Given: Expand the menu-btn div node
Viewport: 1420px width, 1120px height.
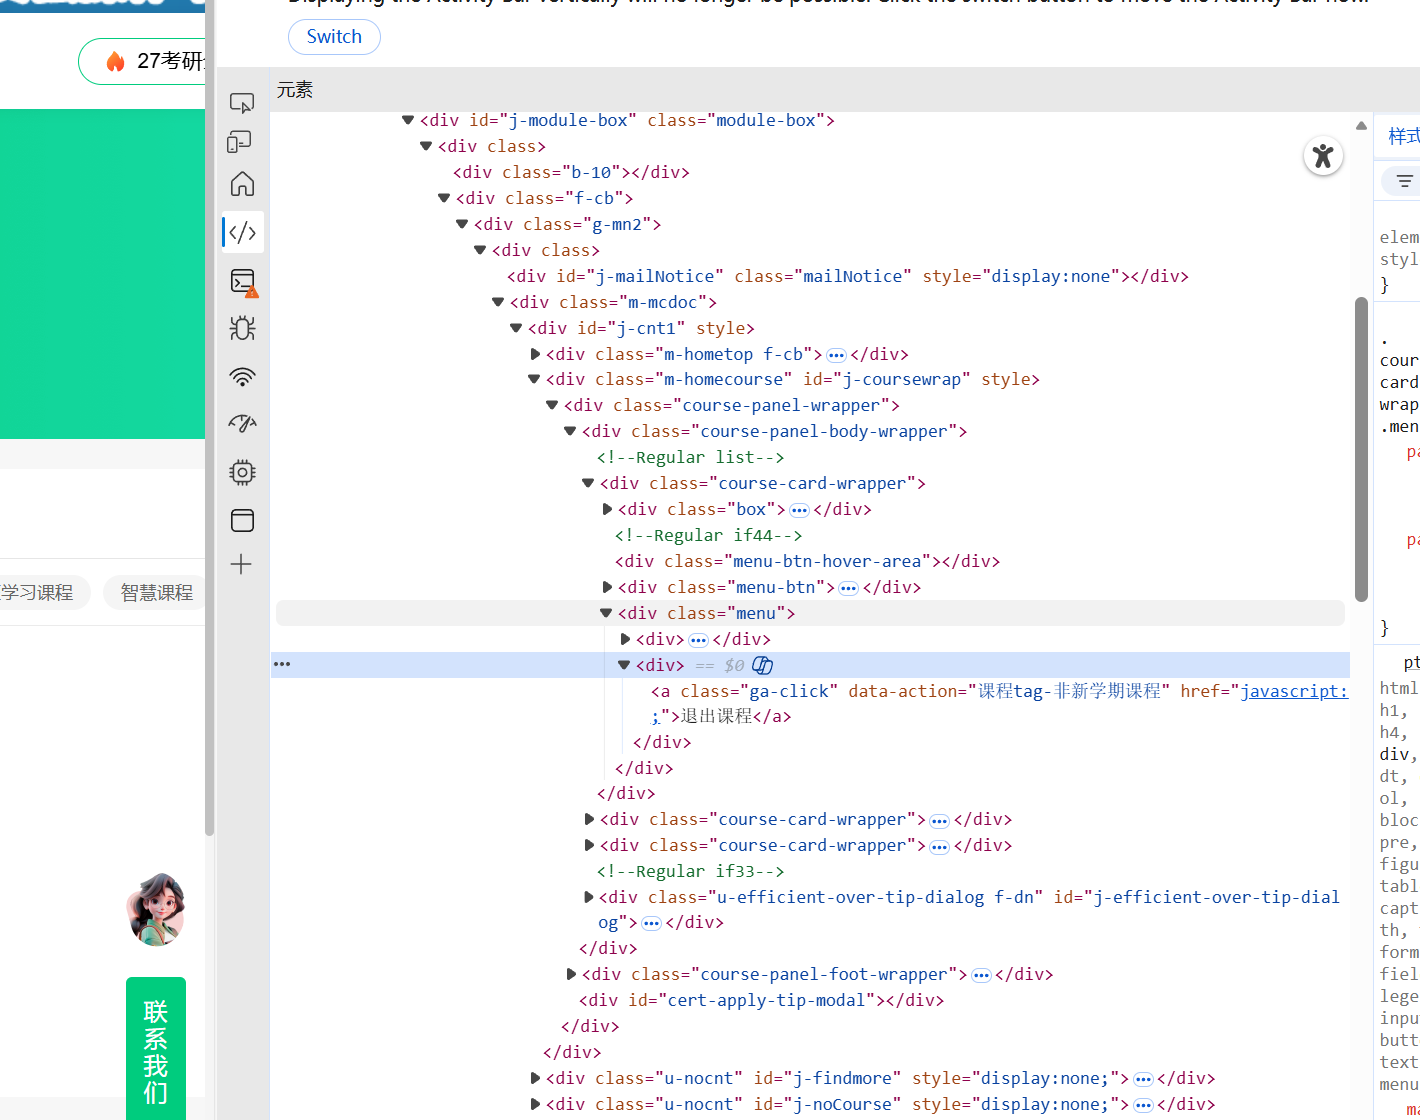Looking at the screenshot, I should coord(607,587).
